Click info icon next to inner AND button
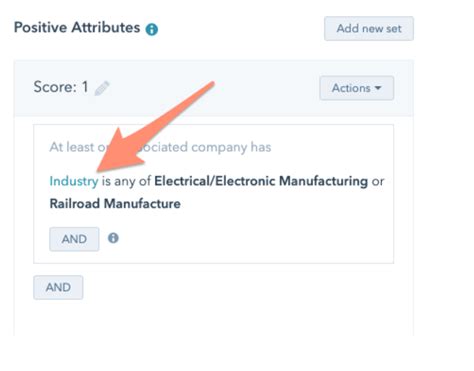Image resolution: width=474 pixels, height=371 pixels. pyautogui.click(x=113, y=238)
